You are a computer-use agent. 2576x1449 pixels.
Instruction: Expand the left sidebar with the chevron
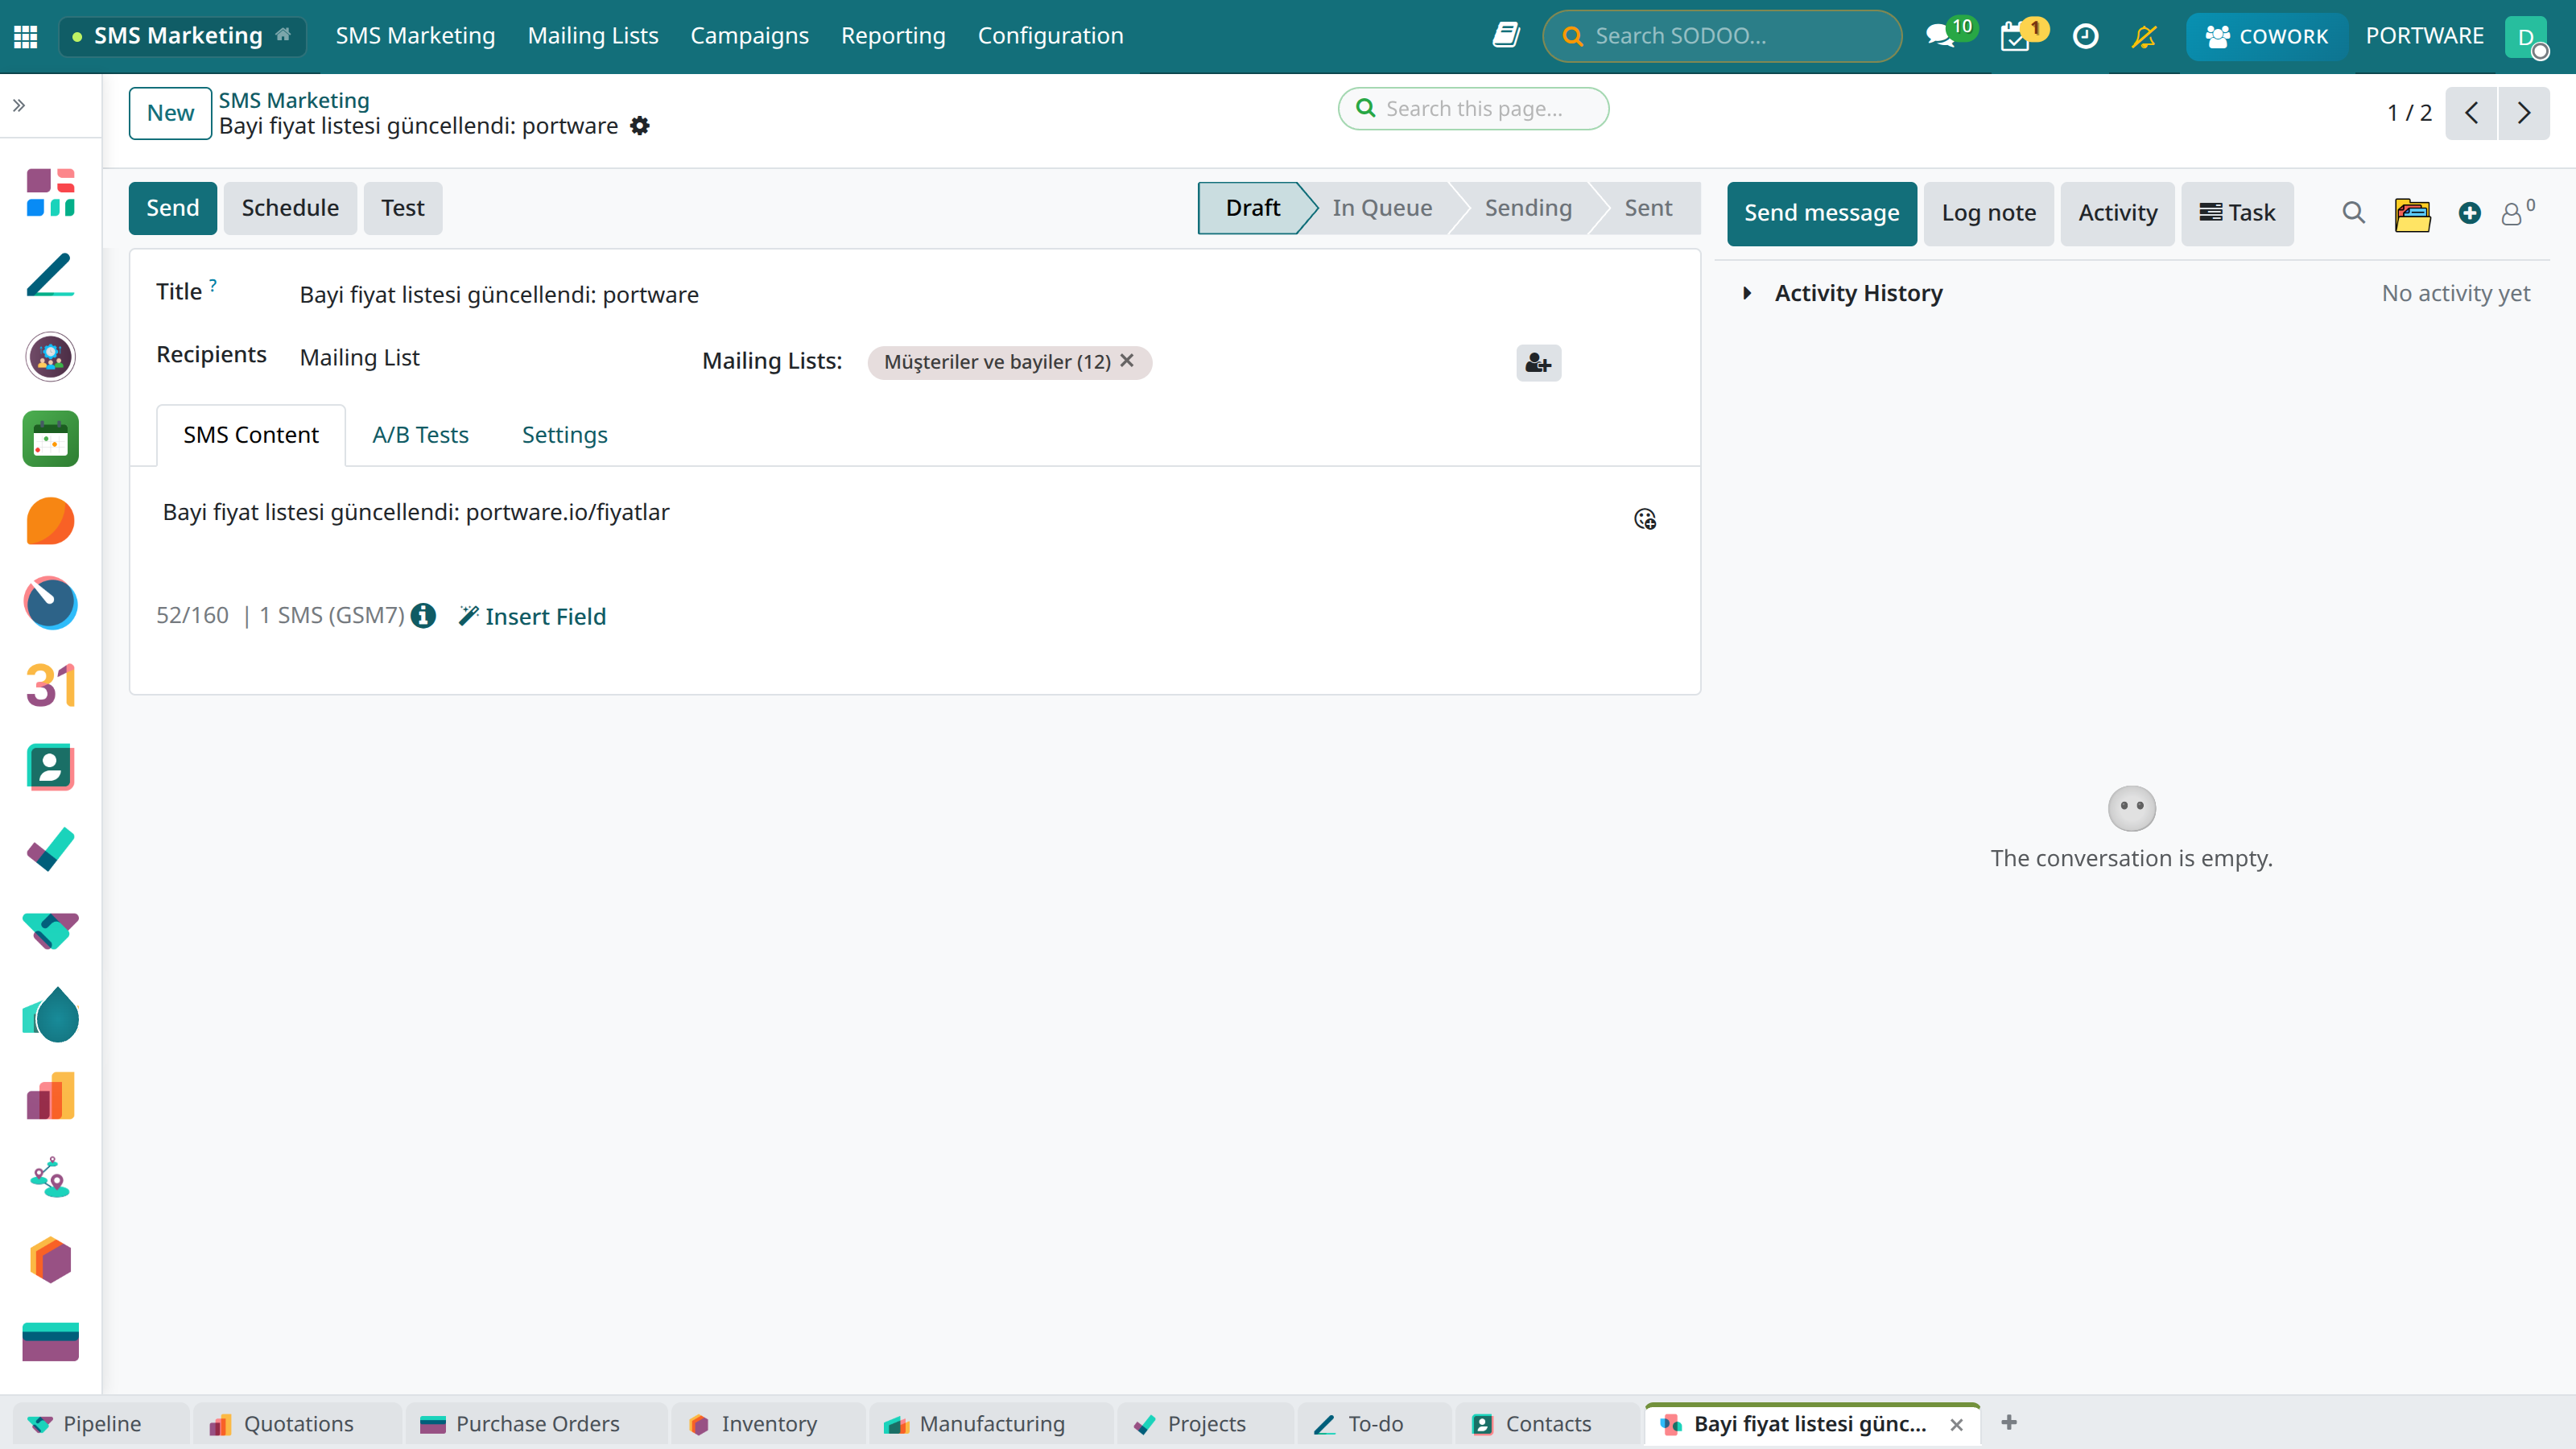[19, 105]
